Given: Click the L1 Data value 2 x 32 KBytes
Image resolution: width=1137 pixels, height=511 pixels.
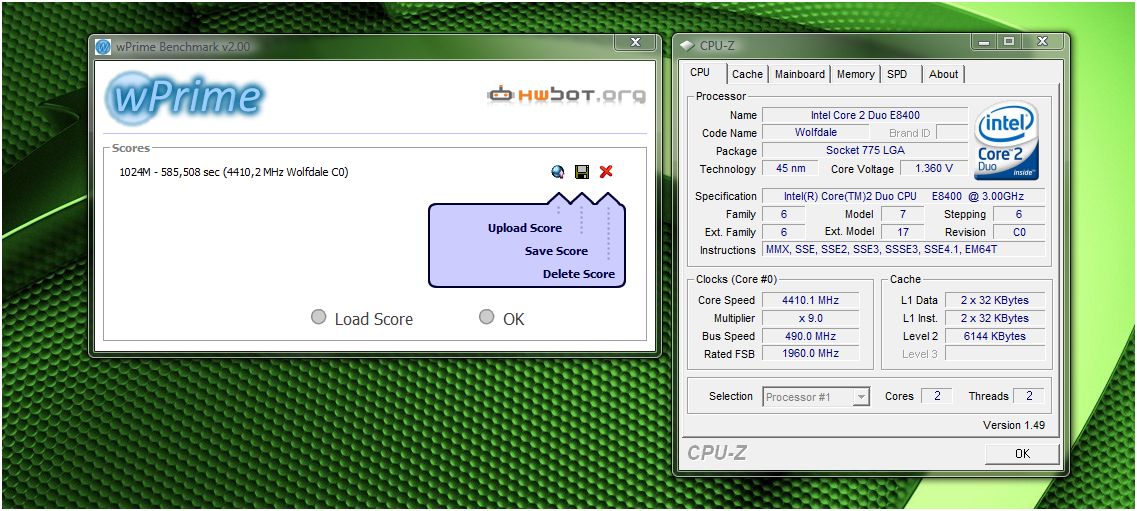Looking at the screenshot, I should coord(995,300).
